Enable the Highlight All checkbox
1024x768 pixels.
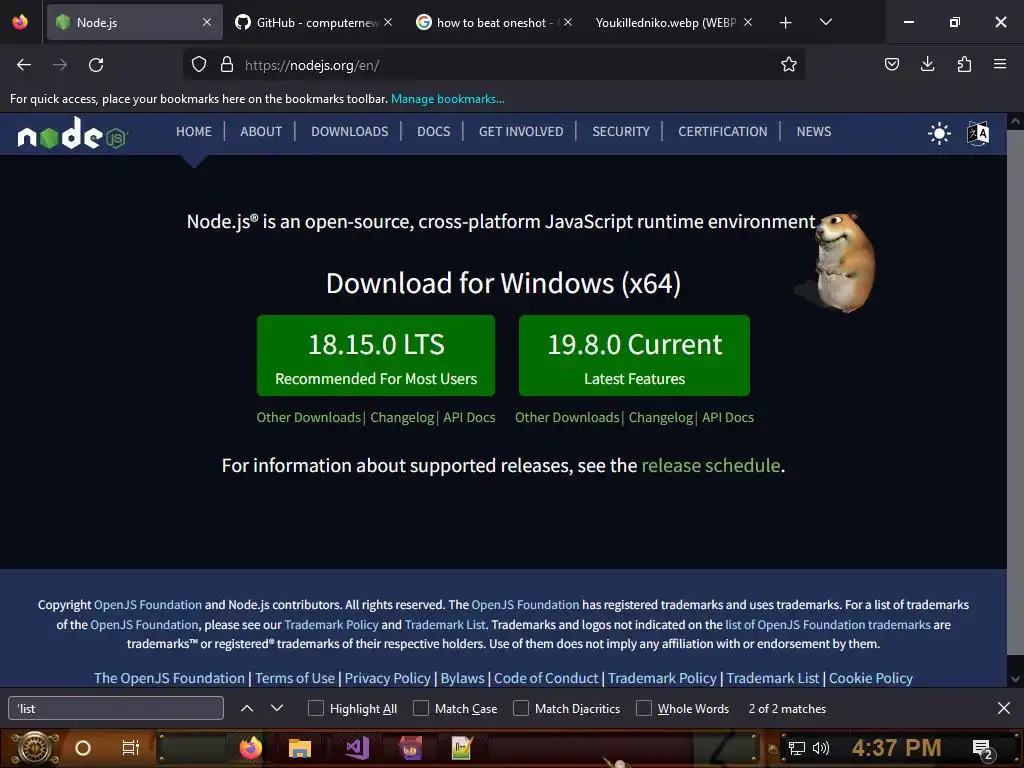coord(315,708)
